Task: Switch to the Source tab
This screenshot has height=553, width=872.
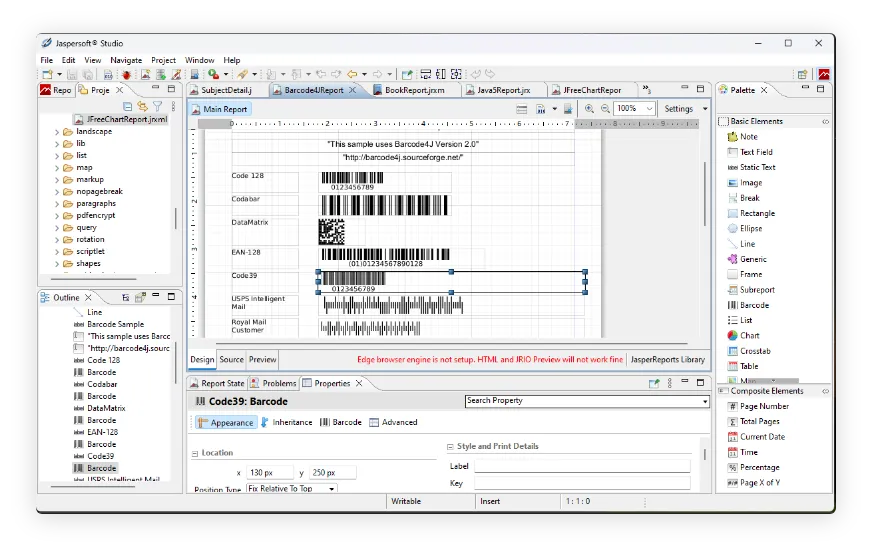Action: 231,359
